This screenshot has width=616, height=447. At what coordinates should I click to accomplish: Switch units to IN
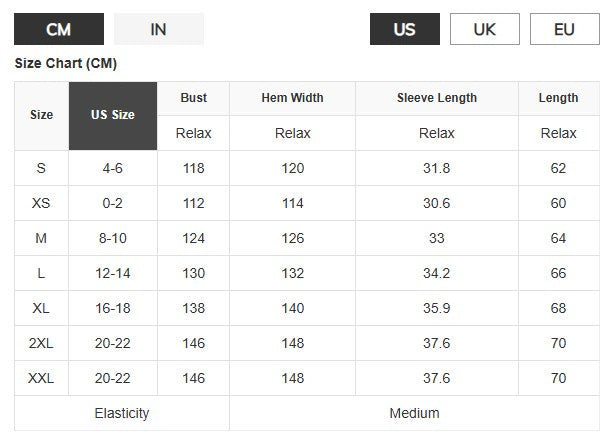[159, 29]
